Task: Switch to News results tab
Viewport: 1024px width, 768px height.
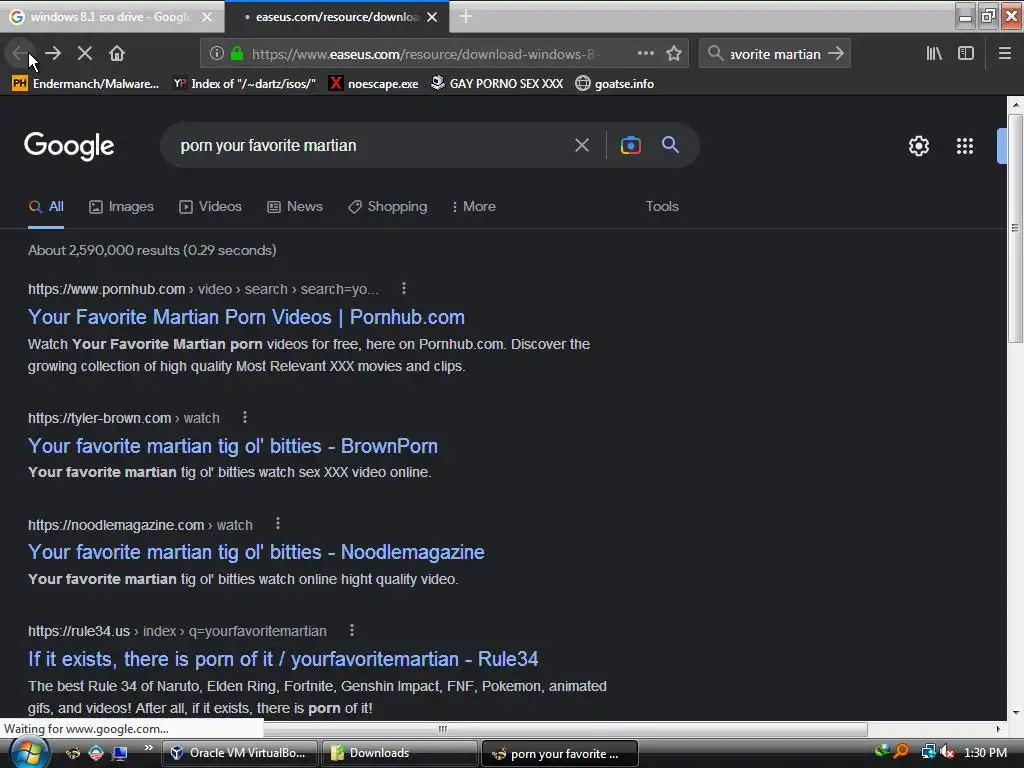Action: 295,206
